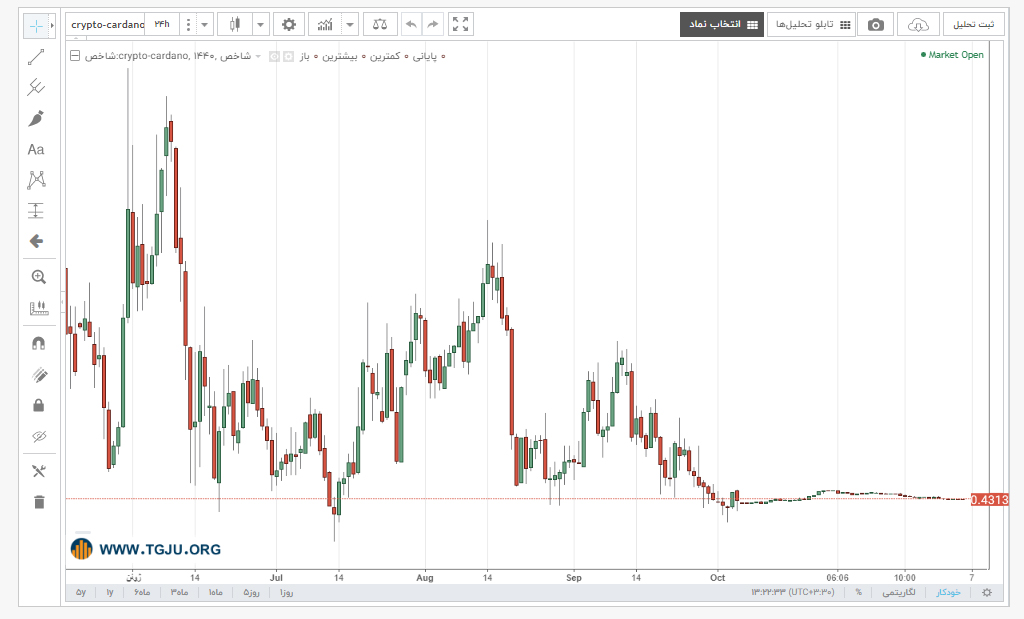Image resolution: width=1024 pixels, height=619 pixels.
Task: Open تابلو تحلیل‌ها button
Action: click(x=811, y=25)
